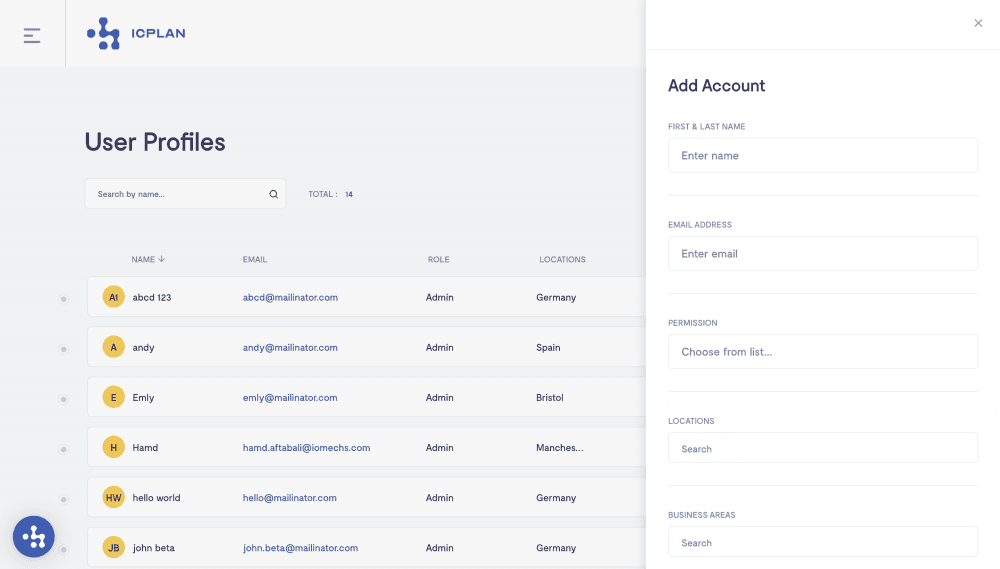Click the Locations search field

point(823,448)
